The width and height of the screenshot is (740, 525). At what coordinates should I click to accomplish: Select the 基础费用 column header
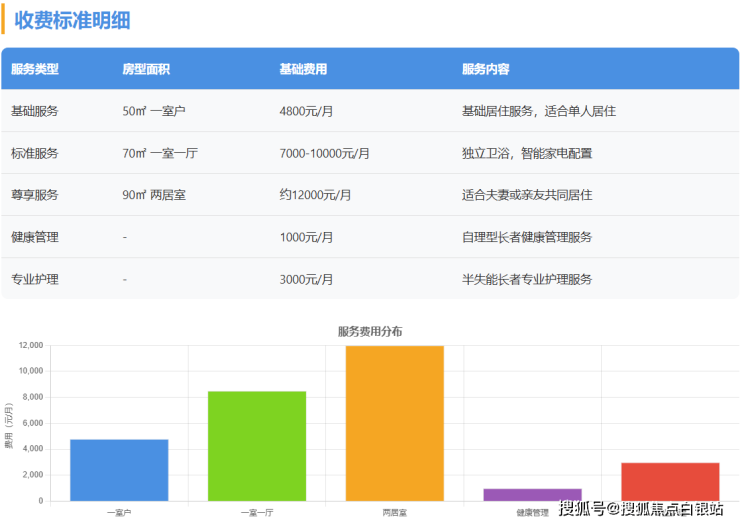coord(303,70)
